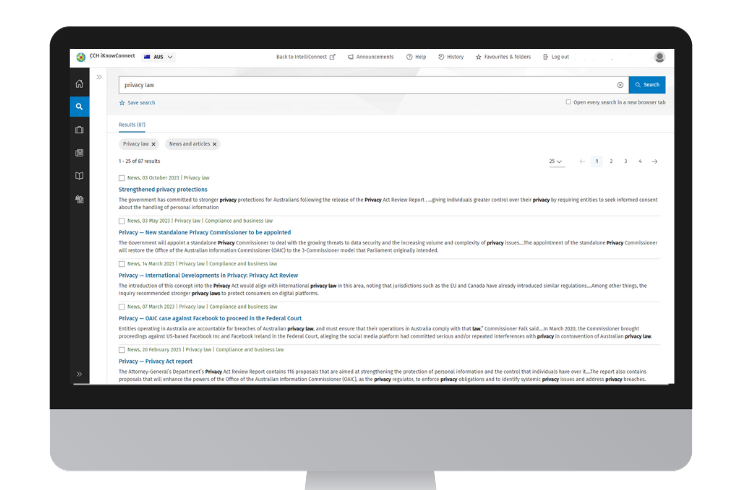Open the open-book icon in sidebar
The image size is (735, 490).
tap(79, 176)
